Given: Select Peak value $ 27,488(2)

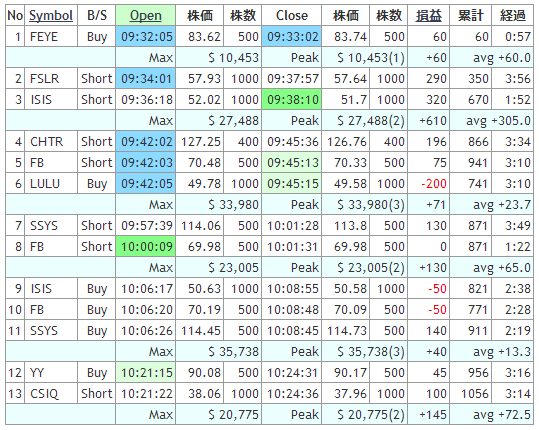Looking at the screenshot, I should [371, 121].
